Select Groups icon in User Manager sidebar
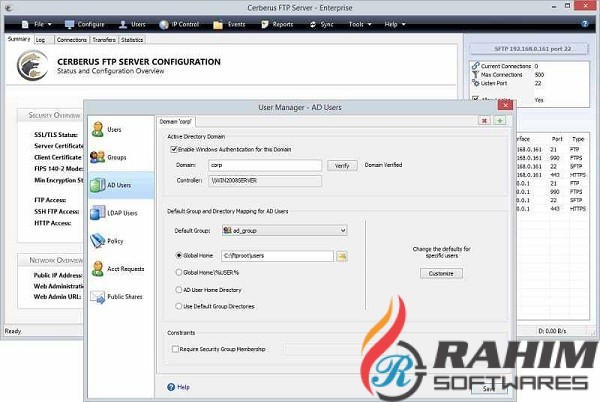This screenshot has height=402, width=600. [98, 157]
